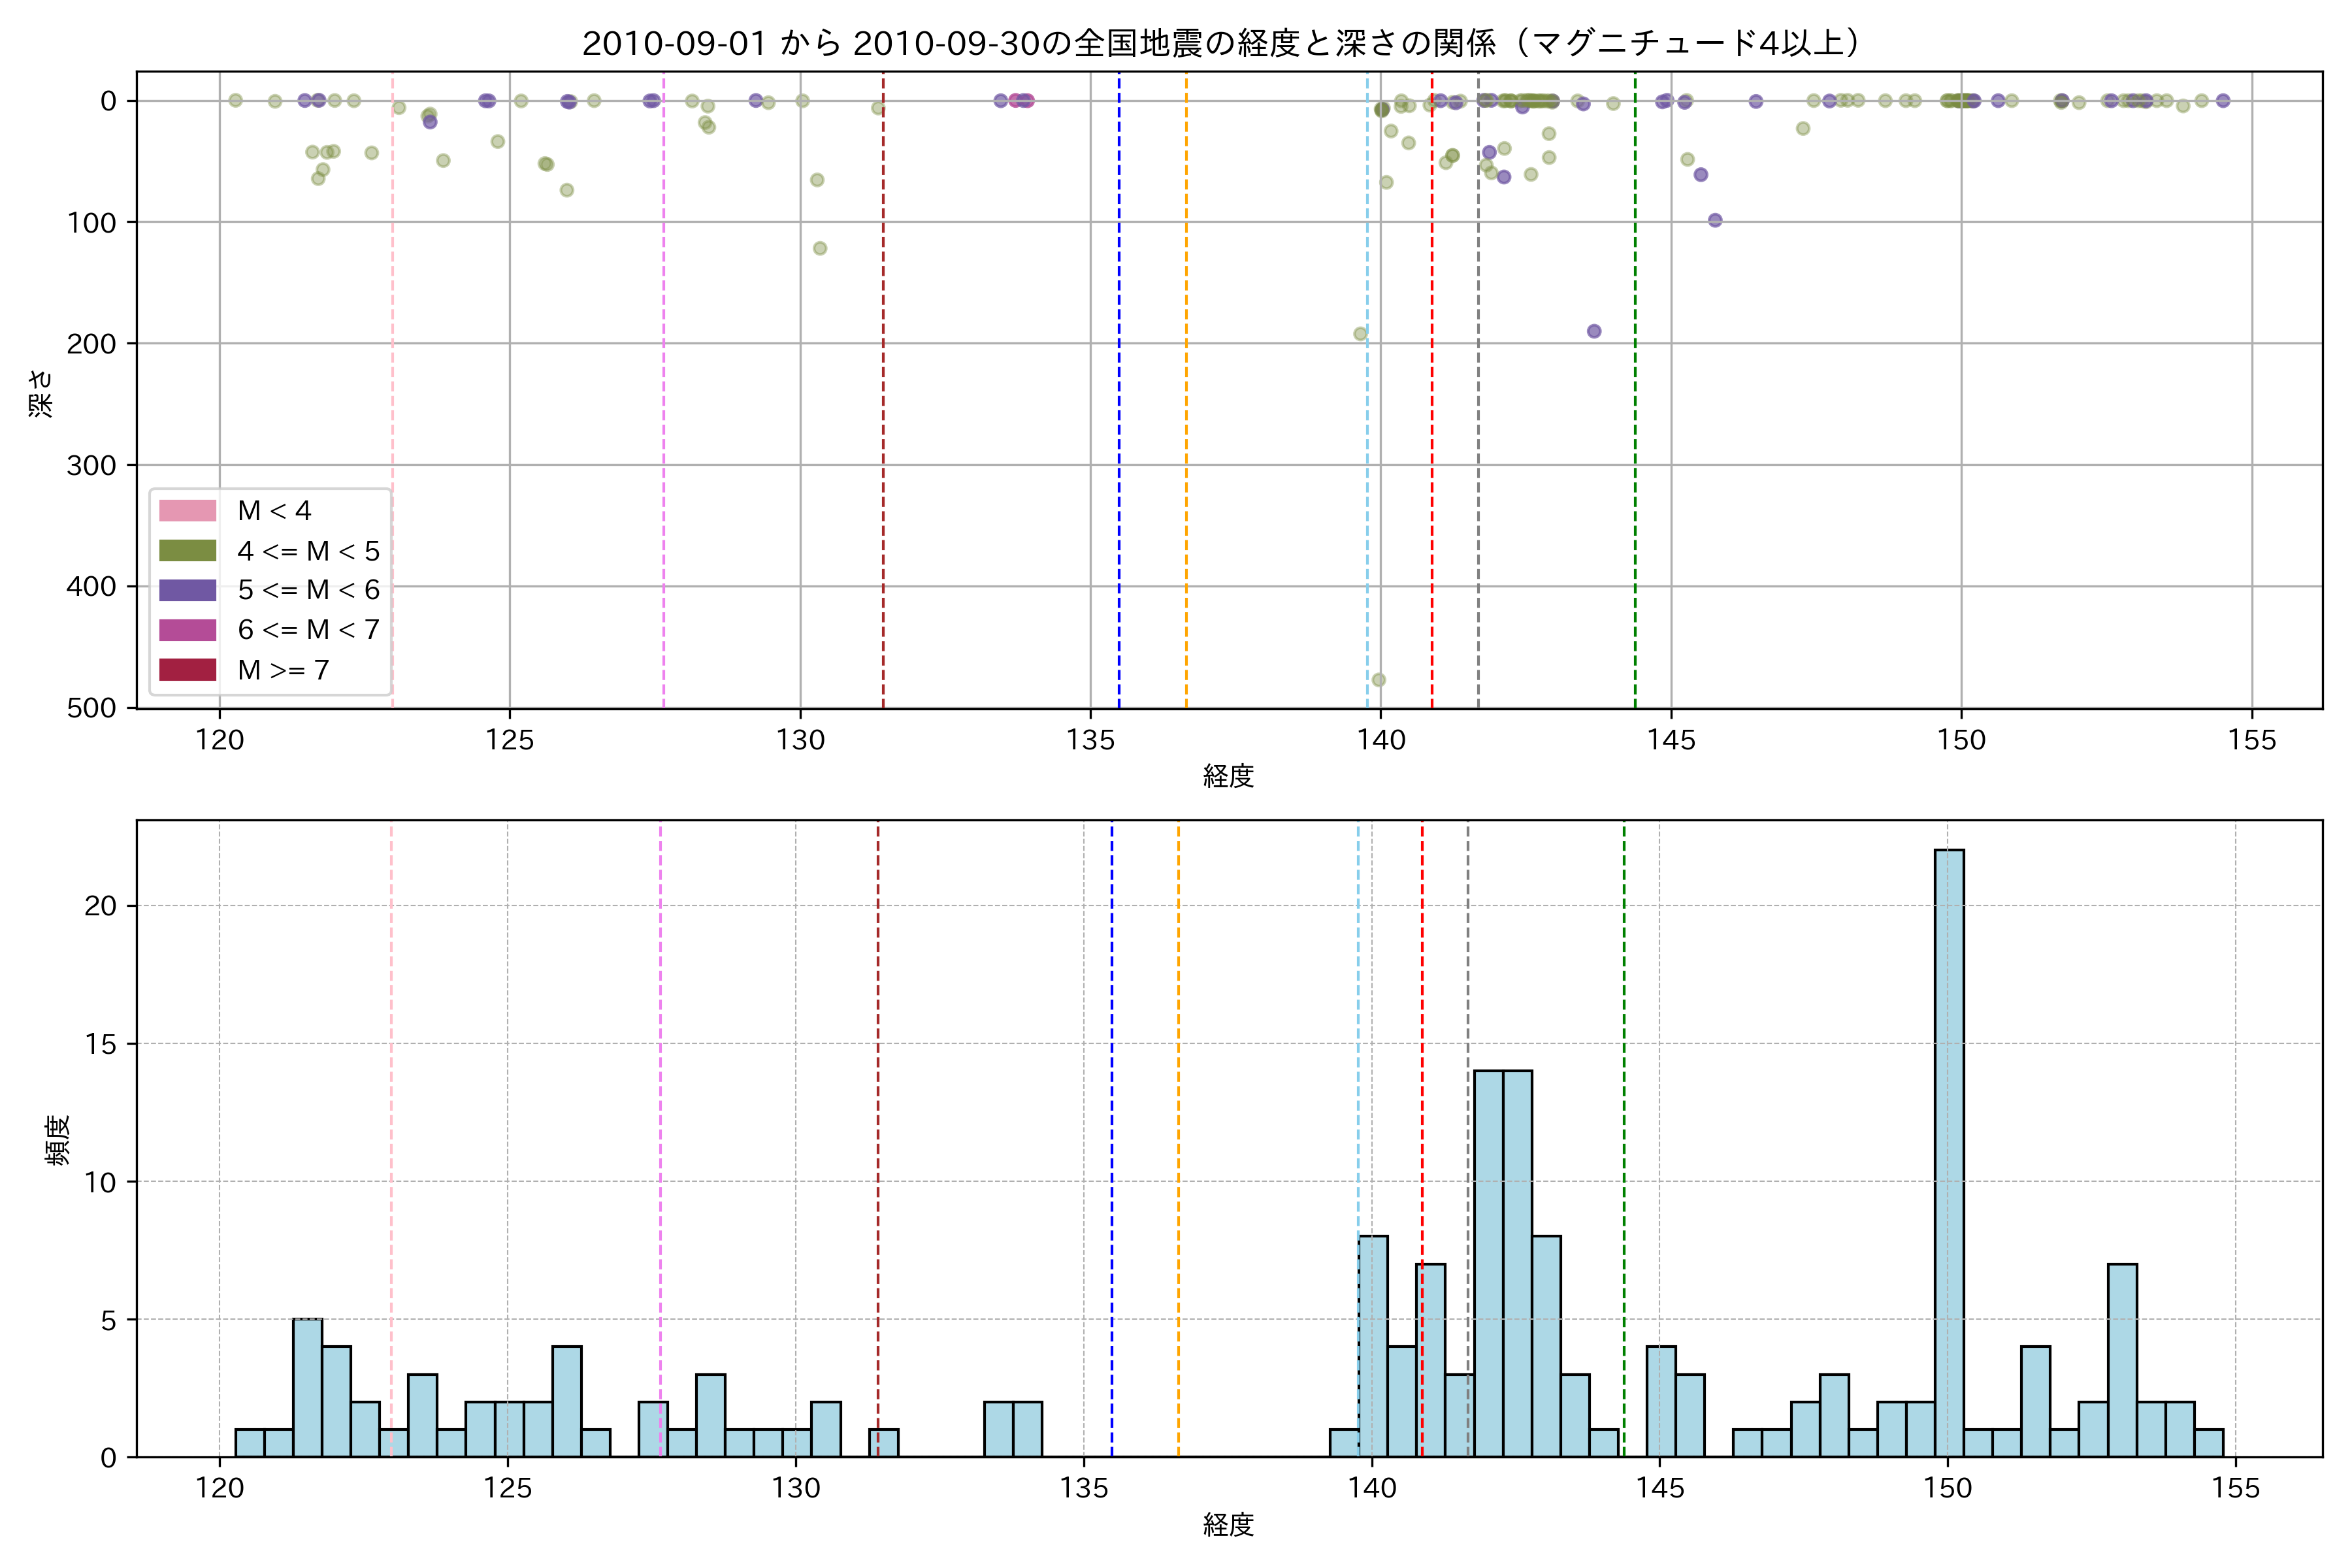This screenshot has height=1568, width=2352.
Task: Click the purple 5 <= M < 6 legend swatch
Action: [187, 590]
